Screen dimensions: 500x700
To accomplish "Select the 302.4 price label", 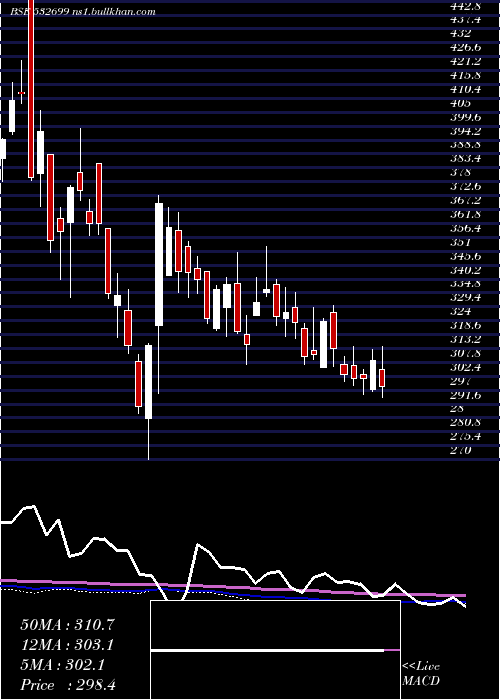I will pos(466,367).
